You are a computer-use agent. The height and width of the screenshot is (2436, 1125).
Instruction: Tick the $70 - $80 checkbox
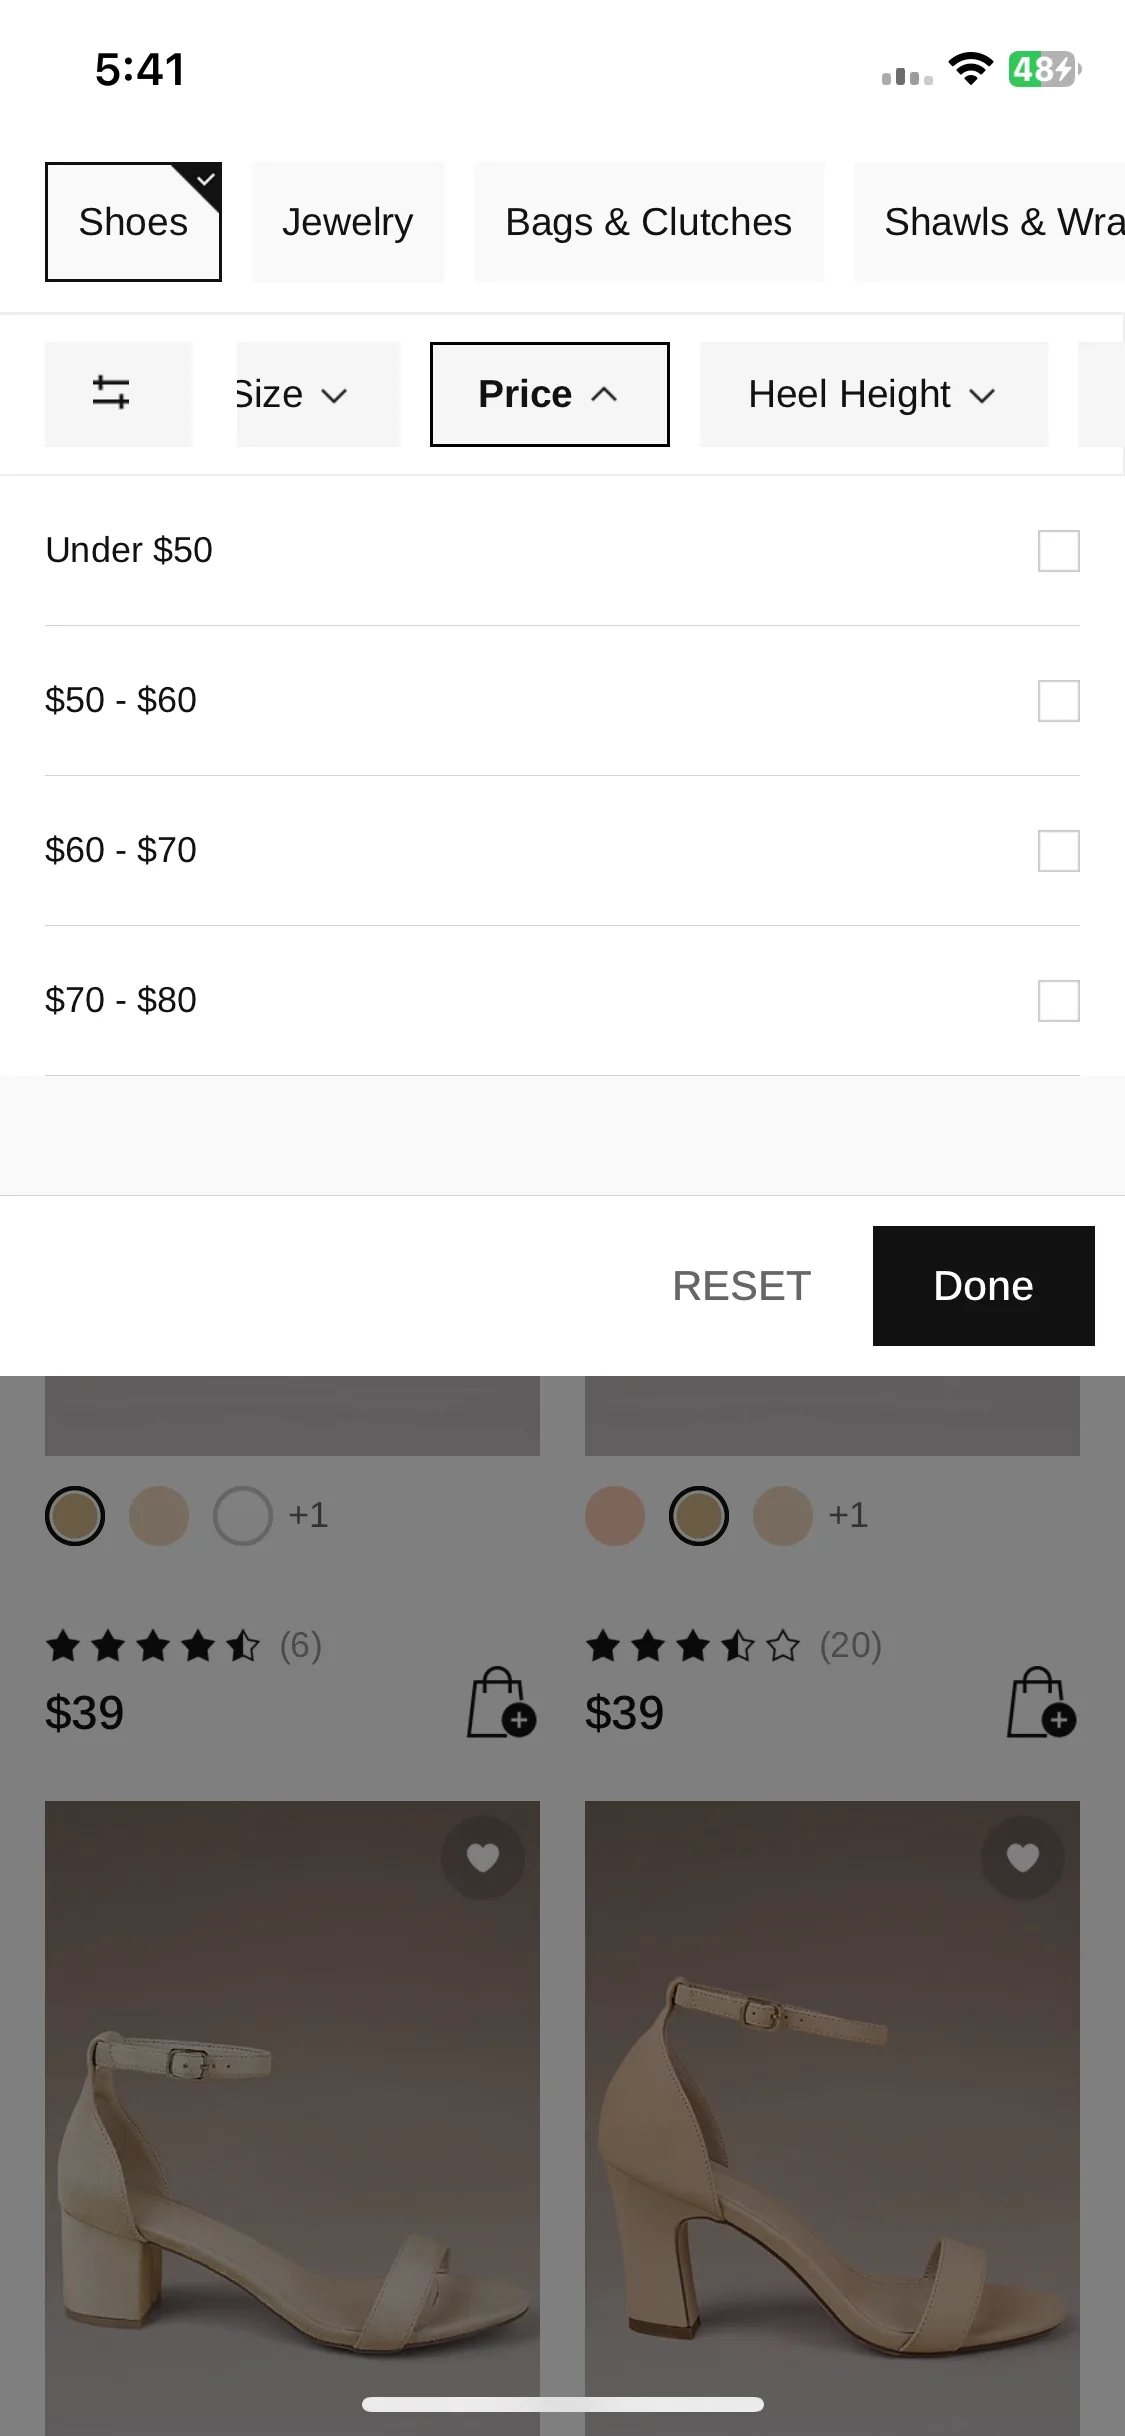pyautogui.click(x=1059, y=1001)
